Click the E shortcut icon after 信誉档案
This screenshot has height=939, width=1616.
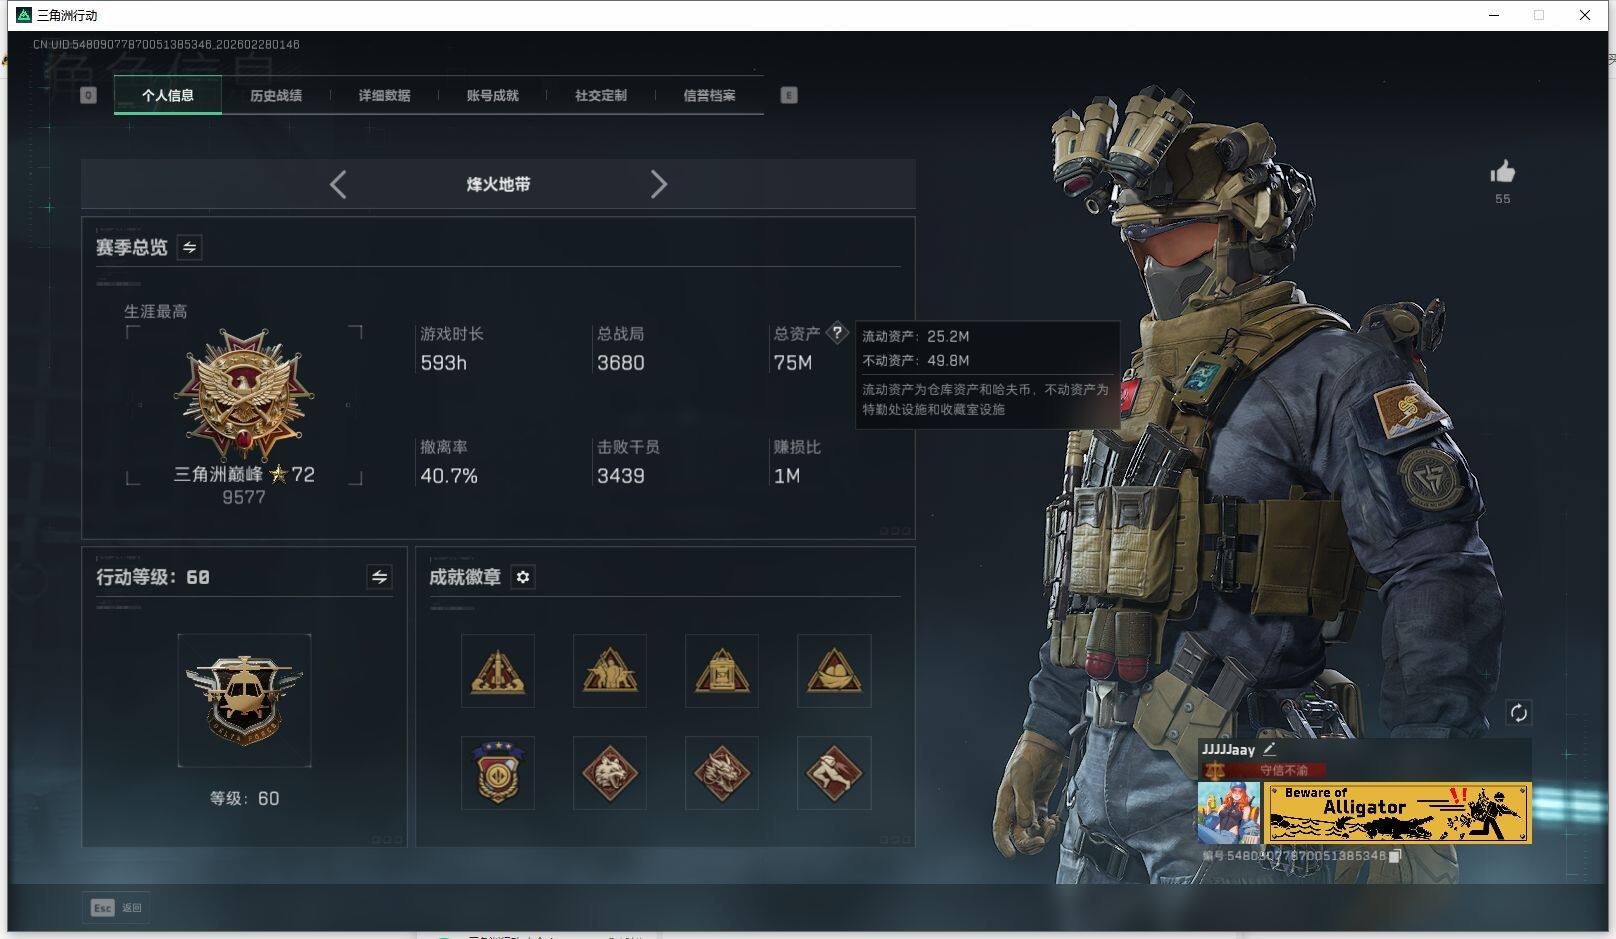tap(789, 95)
